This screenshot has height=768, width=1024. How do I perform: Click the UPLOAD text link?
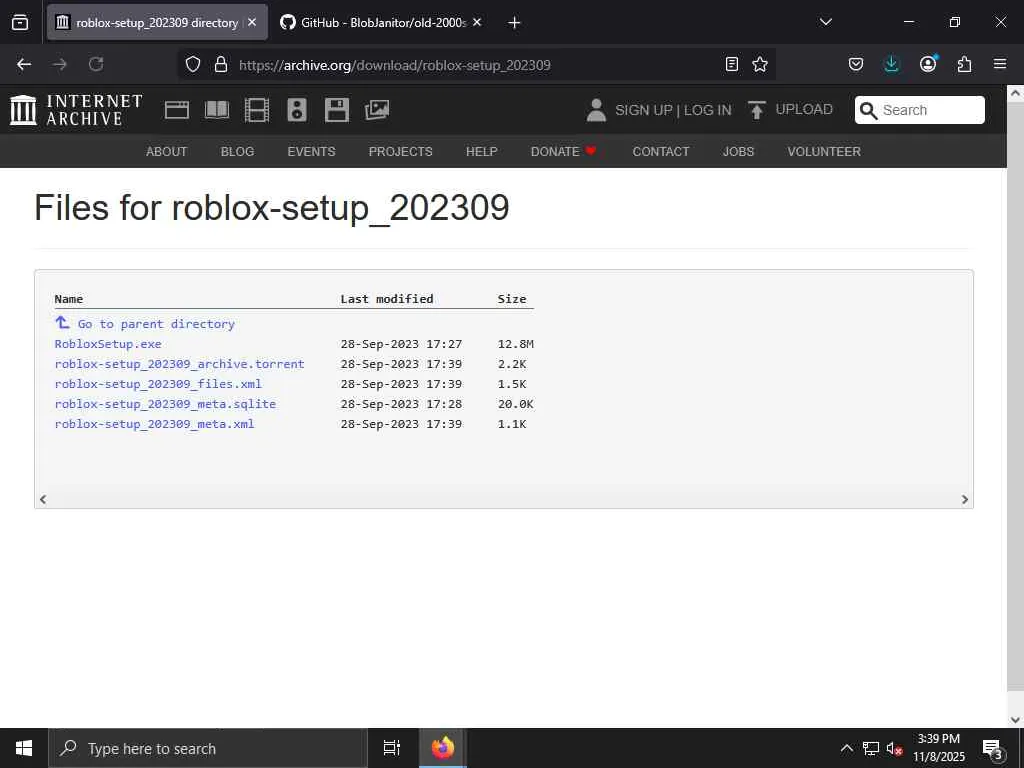coord(804,110)
